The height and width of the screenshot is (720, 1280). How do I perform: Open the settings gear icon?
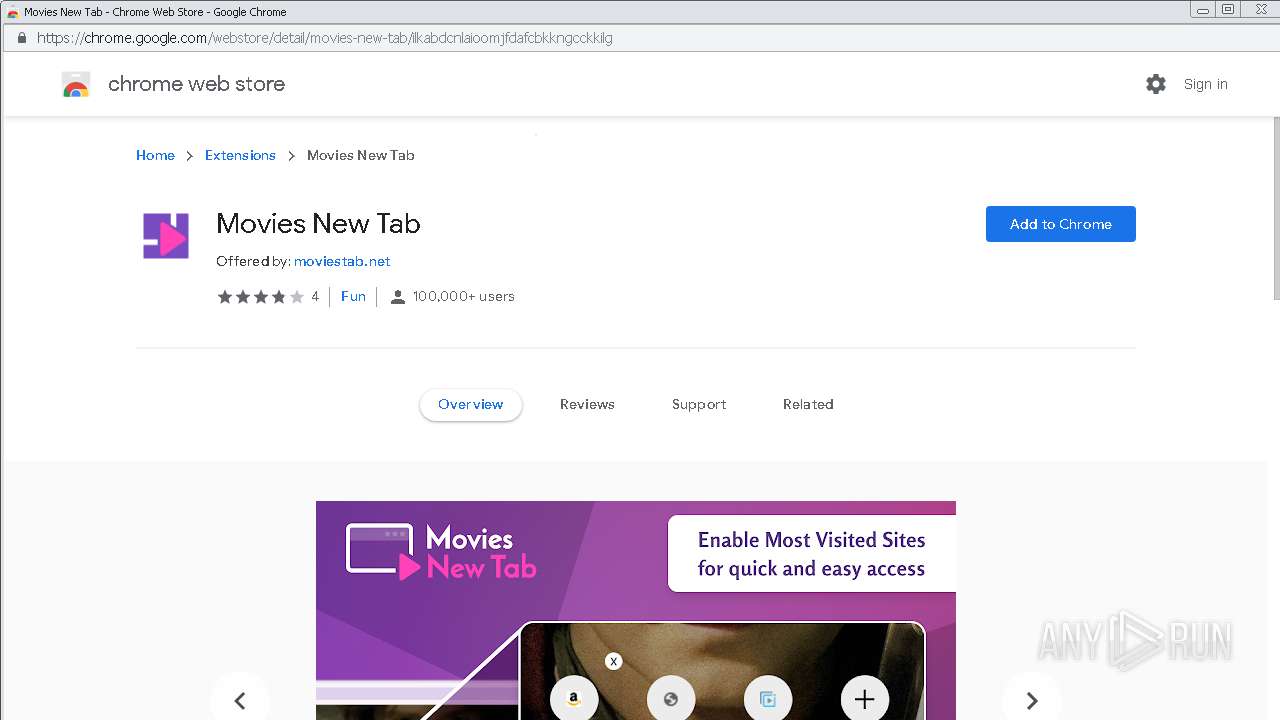tap(1156, 84)
